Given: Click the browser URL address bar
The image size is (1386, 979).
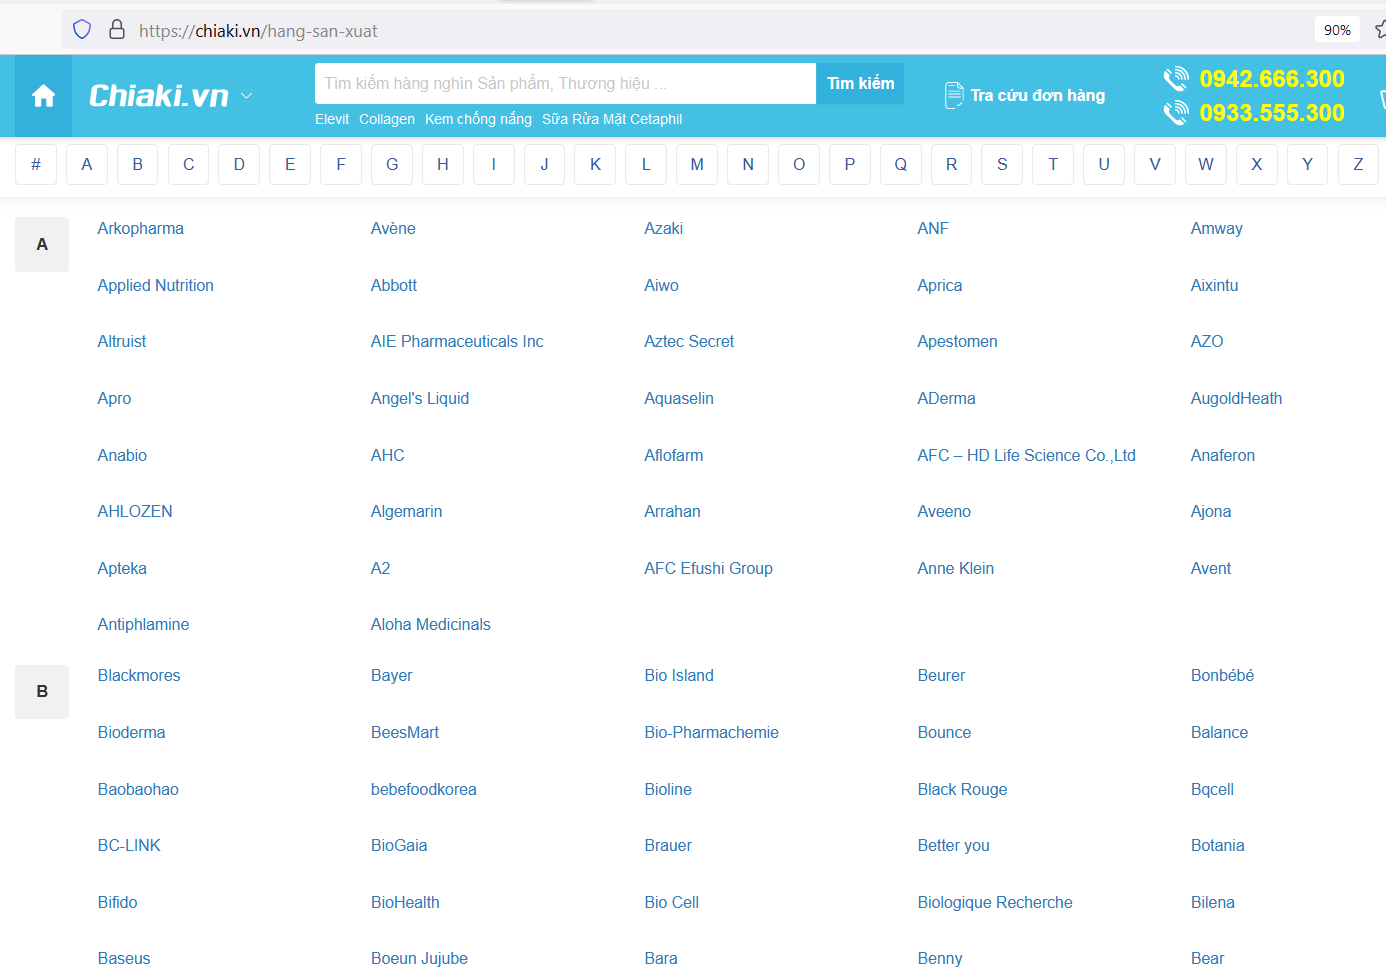Looking at the screenshot, I should [x=700, y=31].
